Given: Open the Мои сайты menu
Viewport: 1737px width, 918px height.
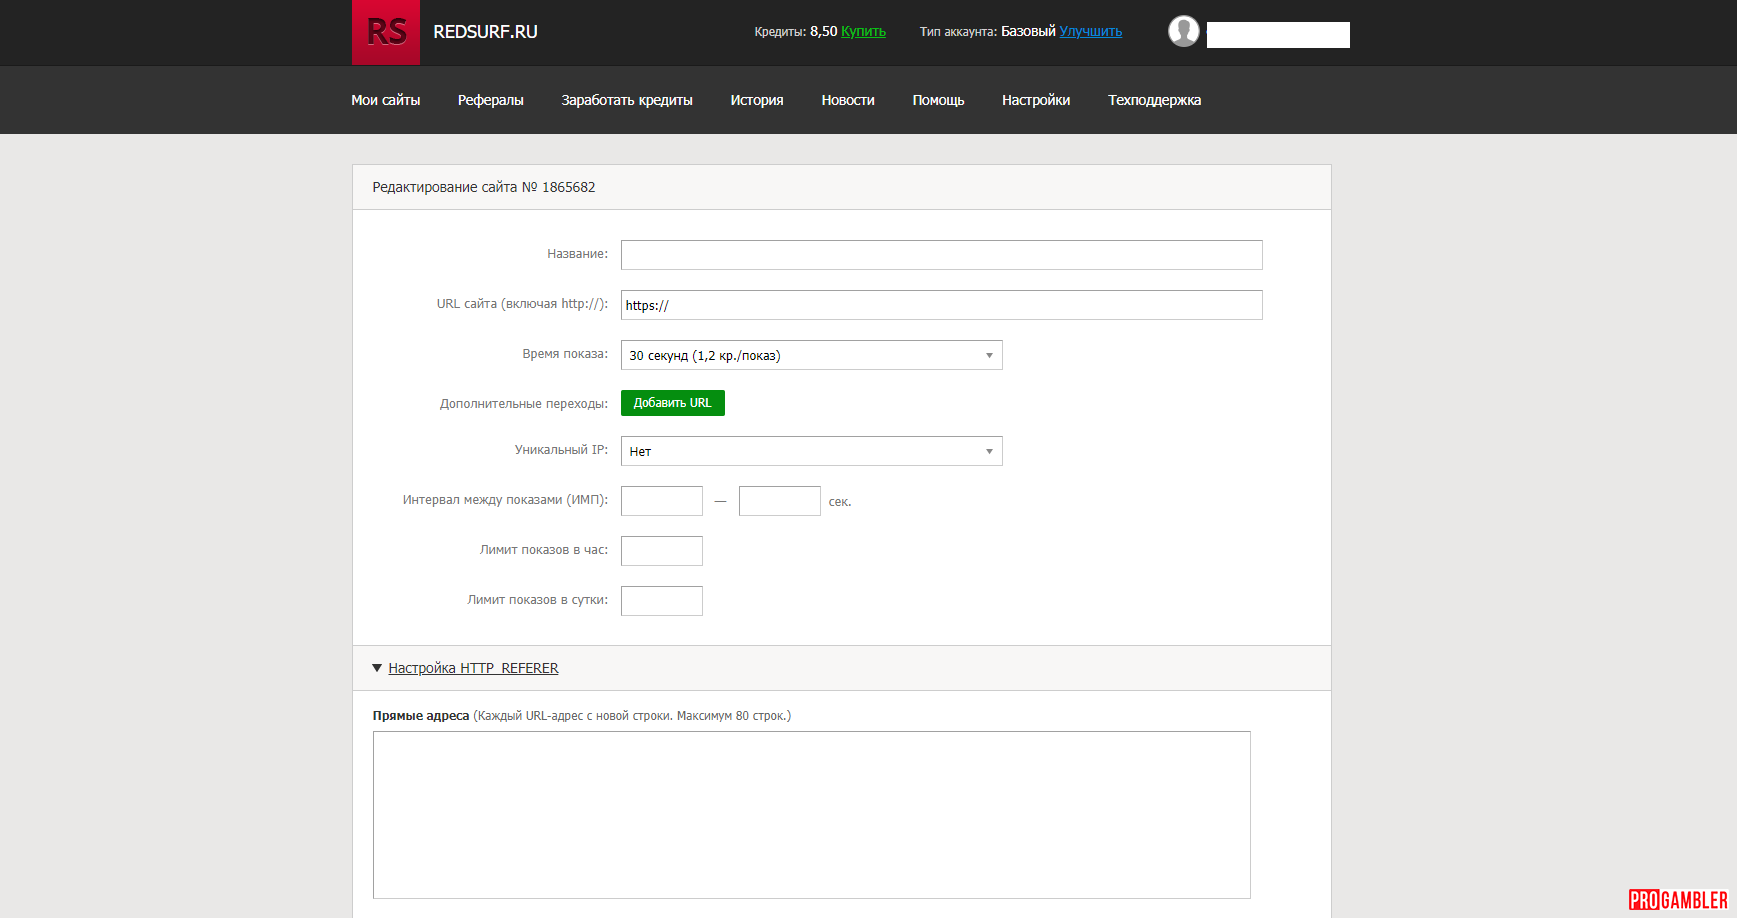Looking at the screenshot, I should [x=385, y=100].
